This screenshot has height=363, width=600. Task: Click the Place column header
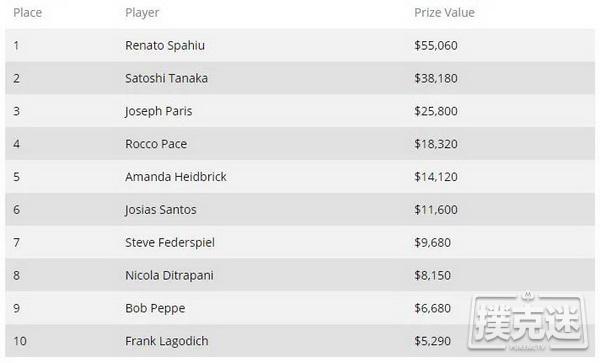point(28,13)
